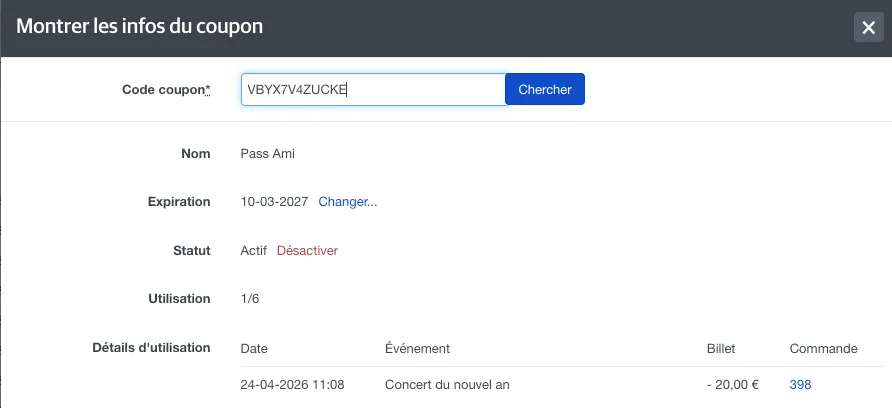This screenshot has width=892, height=408.
Task: Click the Billet column header
Action: pyautogui.click(x=721, y=348)
